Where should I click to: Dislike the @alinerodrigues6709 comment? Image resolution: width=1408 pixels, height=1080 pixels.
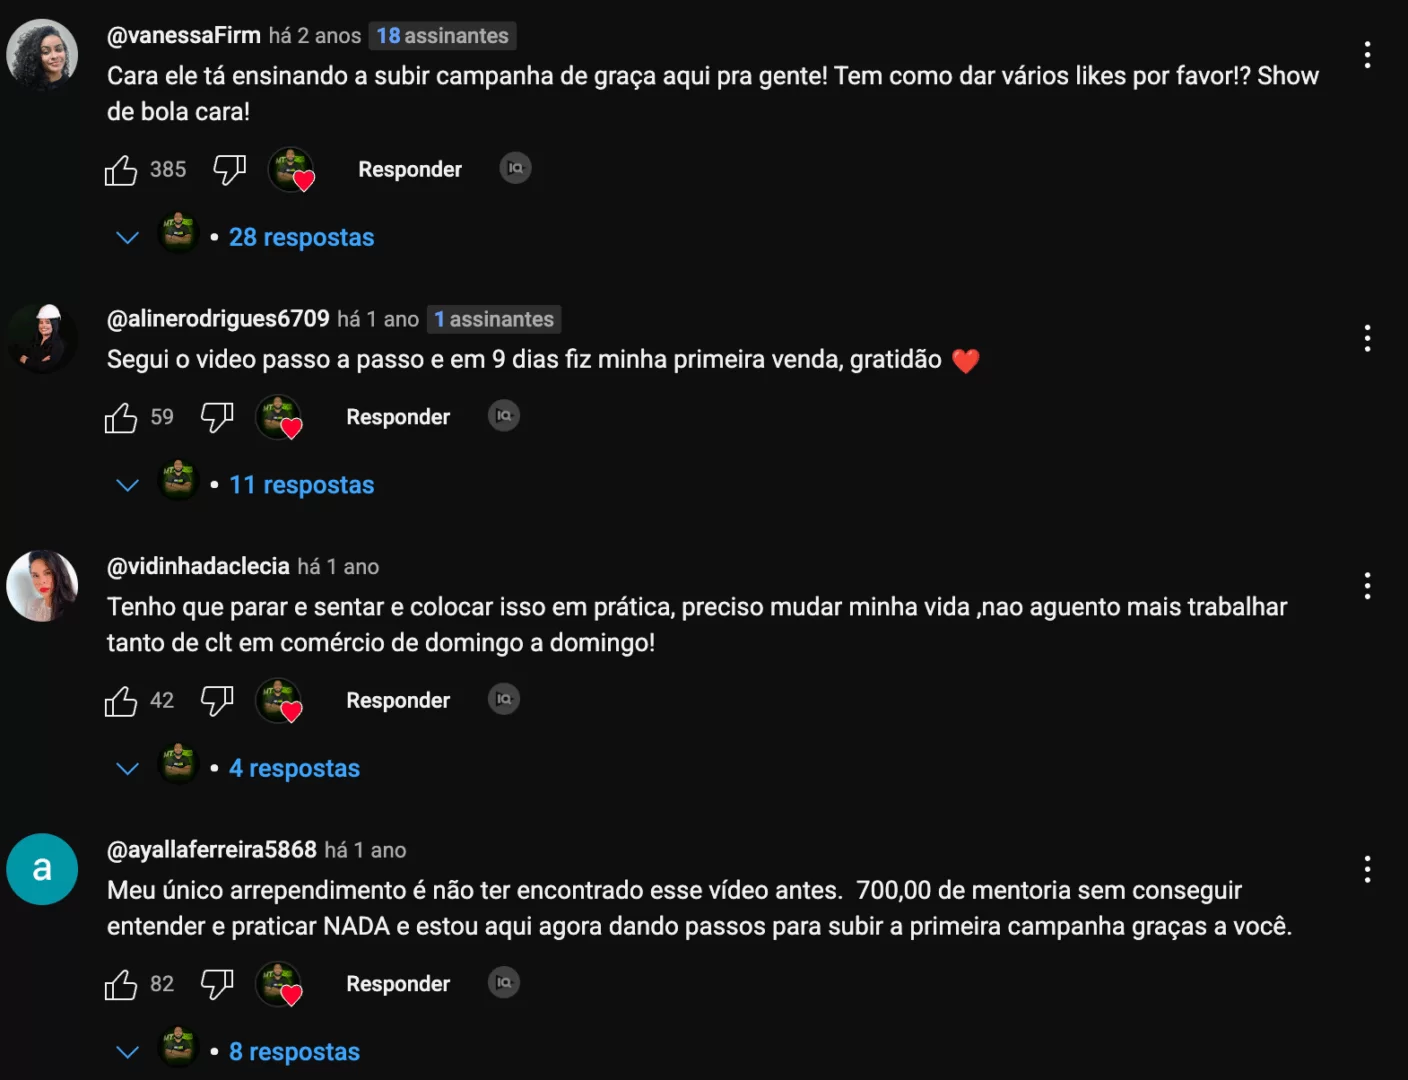(x=217, y=417)
